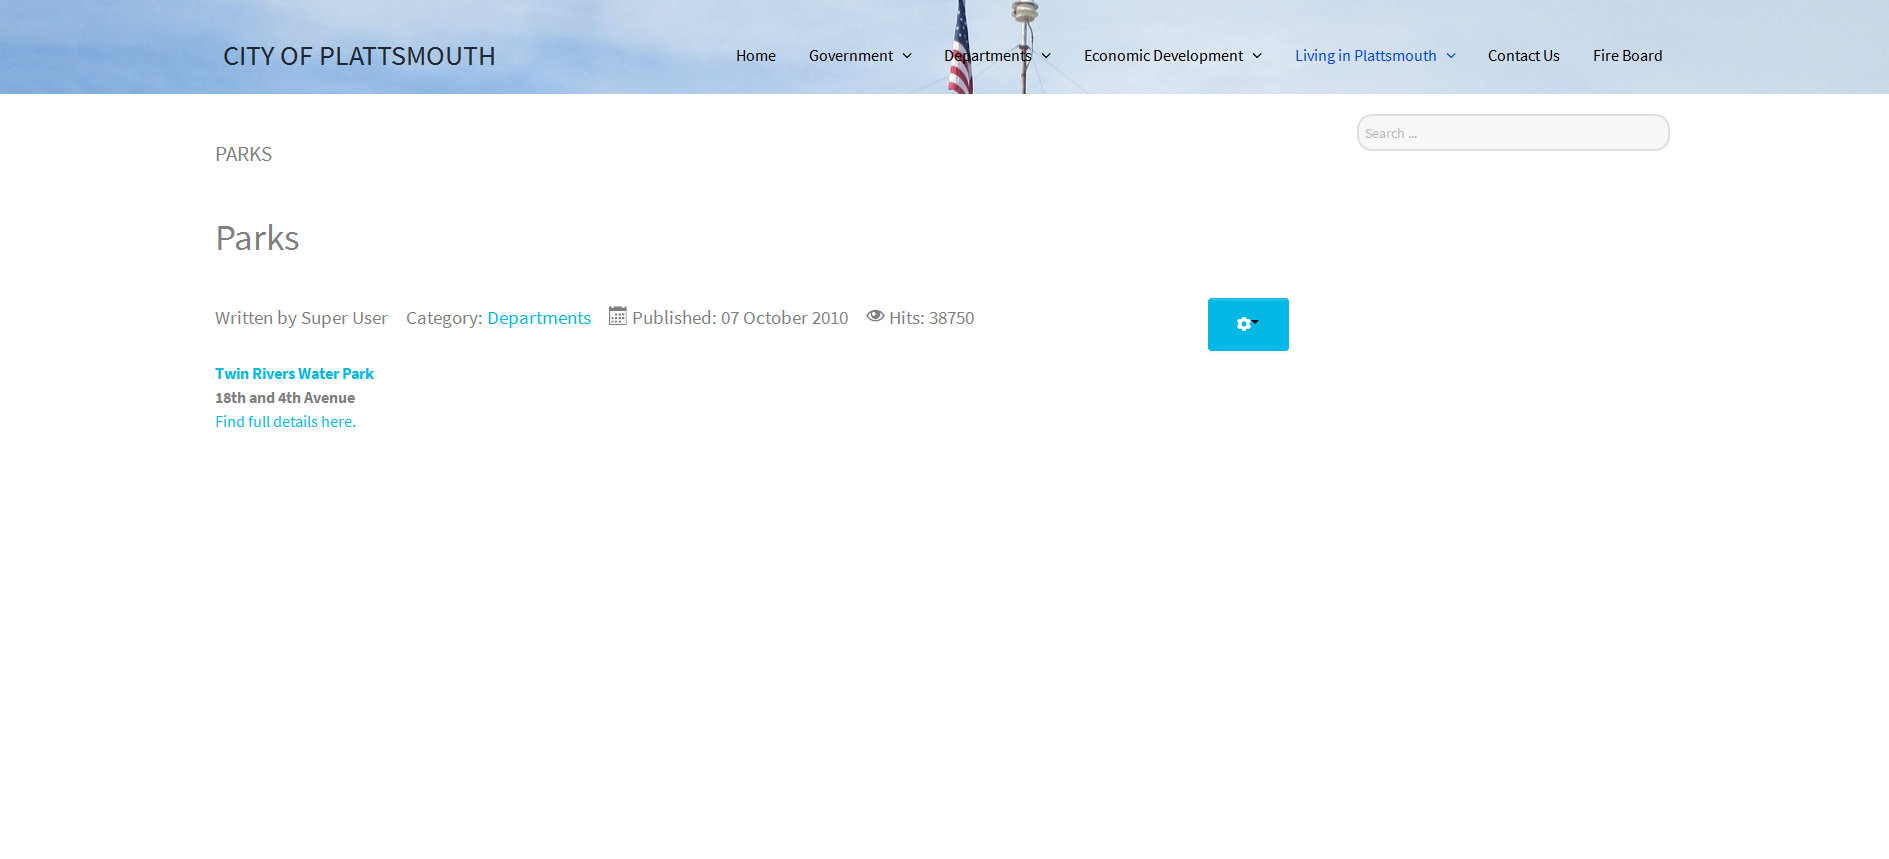Click into the Search field

1512,133
